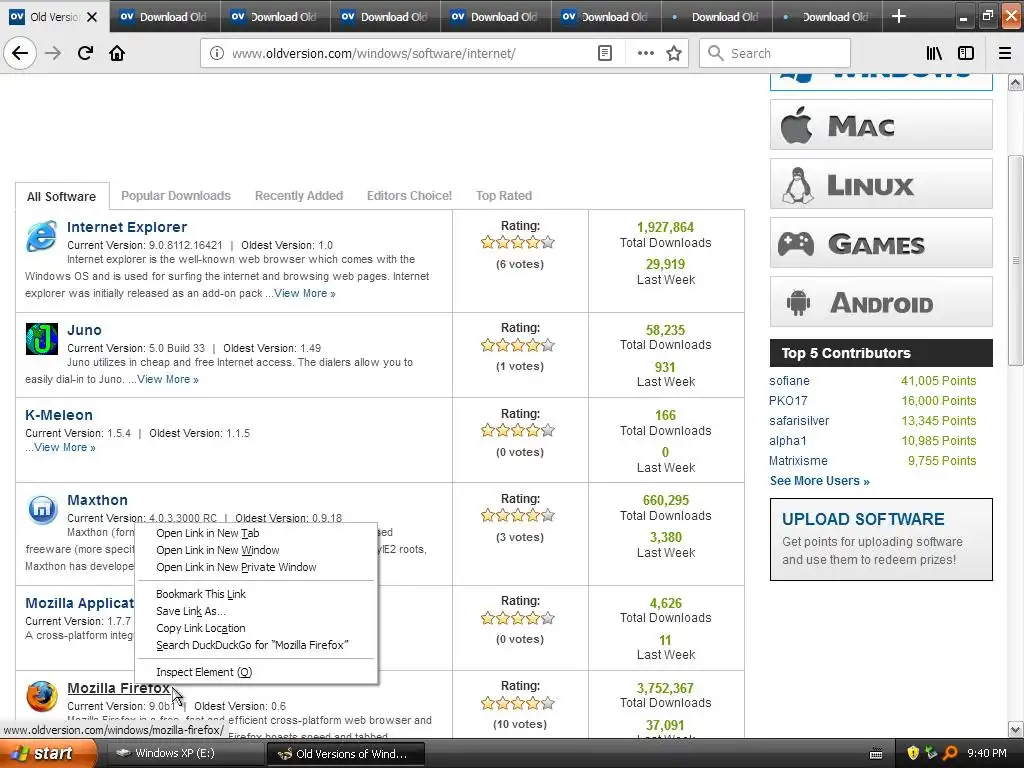
Task: Toggle reader view icon in address bar
Action: [605, 53]
